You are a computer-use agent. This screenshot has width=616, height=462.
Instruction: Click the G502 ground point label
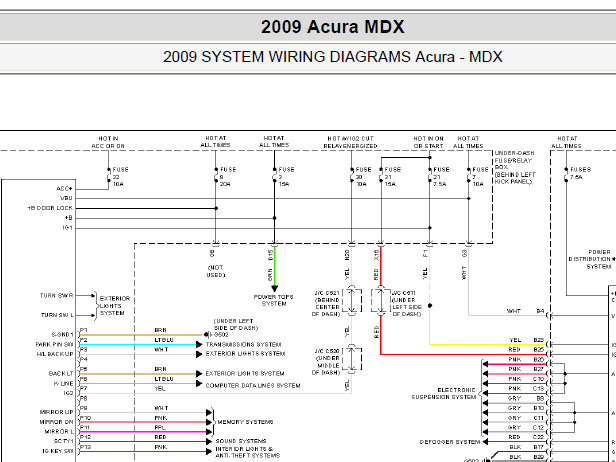[x=221, y=335]
